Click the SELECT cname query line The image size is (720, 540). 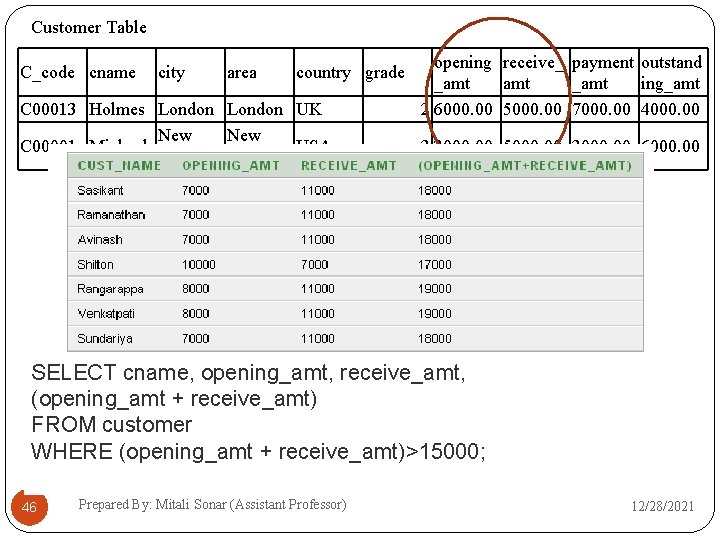coord(248,373)
